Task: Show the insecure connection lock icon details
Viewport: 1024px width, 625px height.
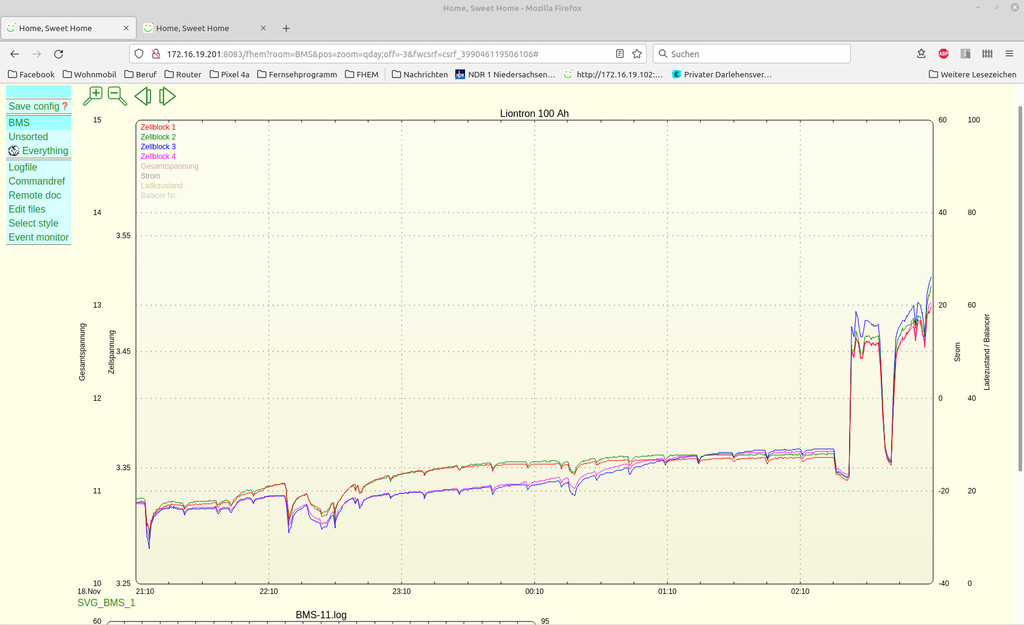Action: [x=155, y=54]
